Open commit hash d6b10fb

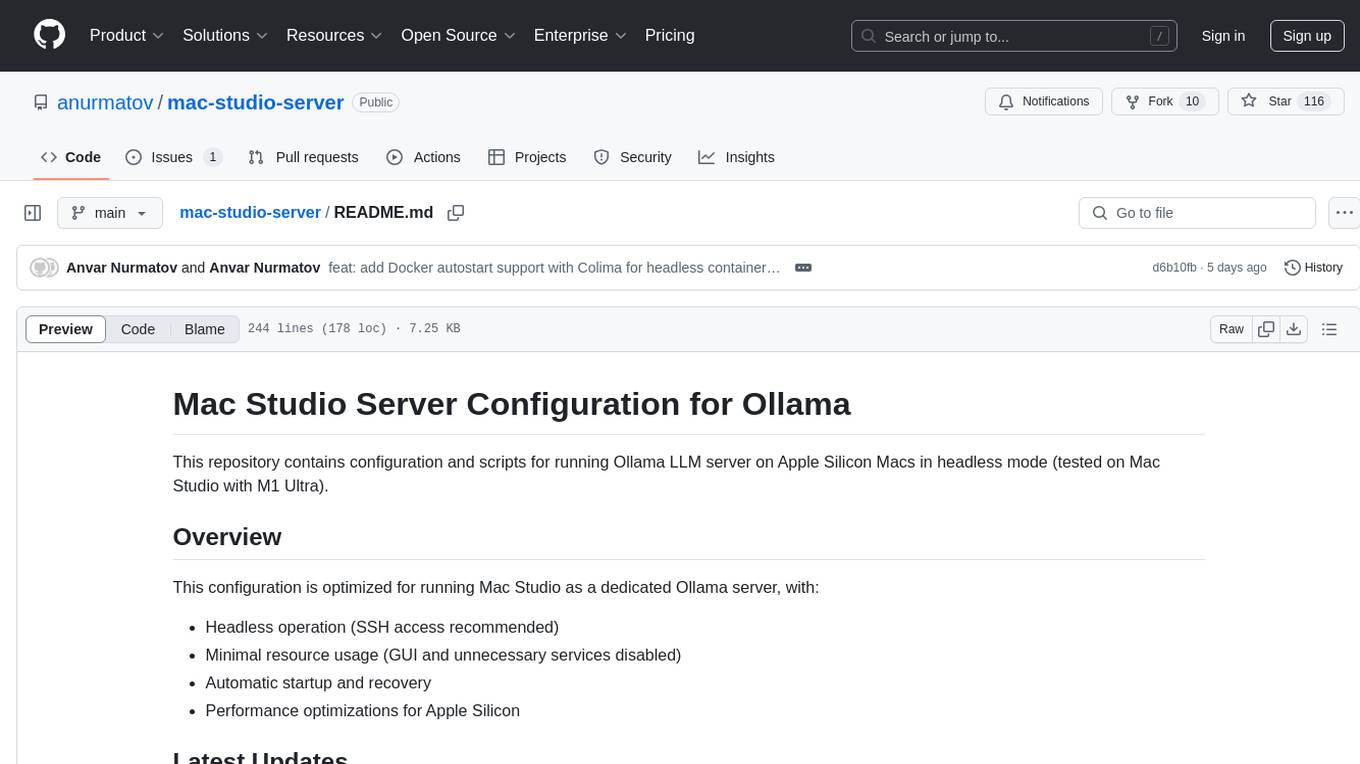click(x=1174, y=268)
